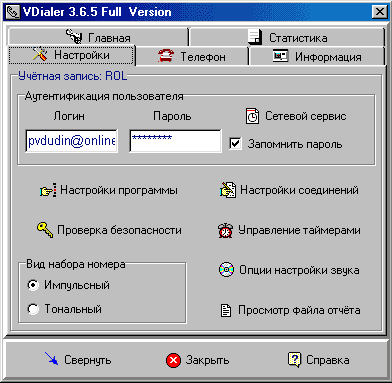
Task: Click the VDialer title bar phone icon
Action: (x=12, y=12)
